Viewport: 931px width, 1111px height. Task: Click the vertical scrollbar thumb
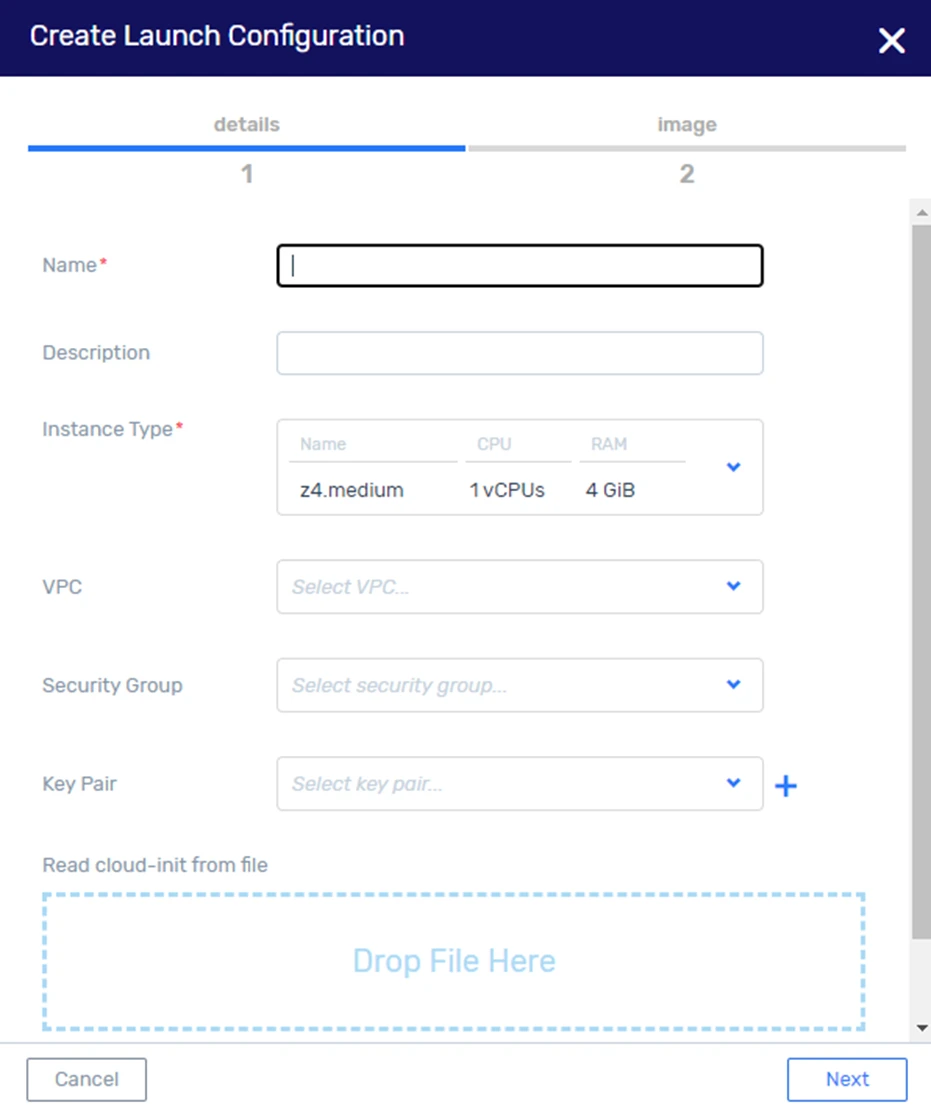(920, 580)
